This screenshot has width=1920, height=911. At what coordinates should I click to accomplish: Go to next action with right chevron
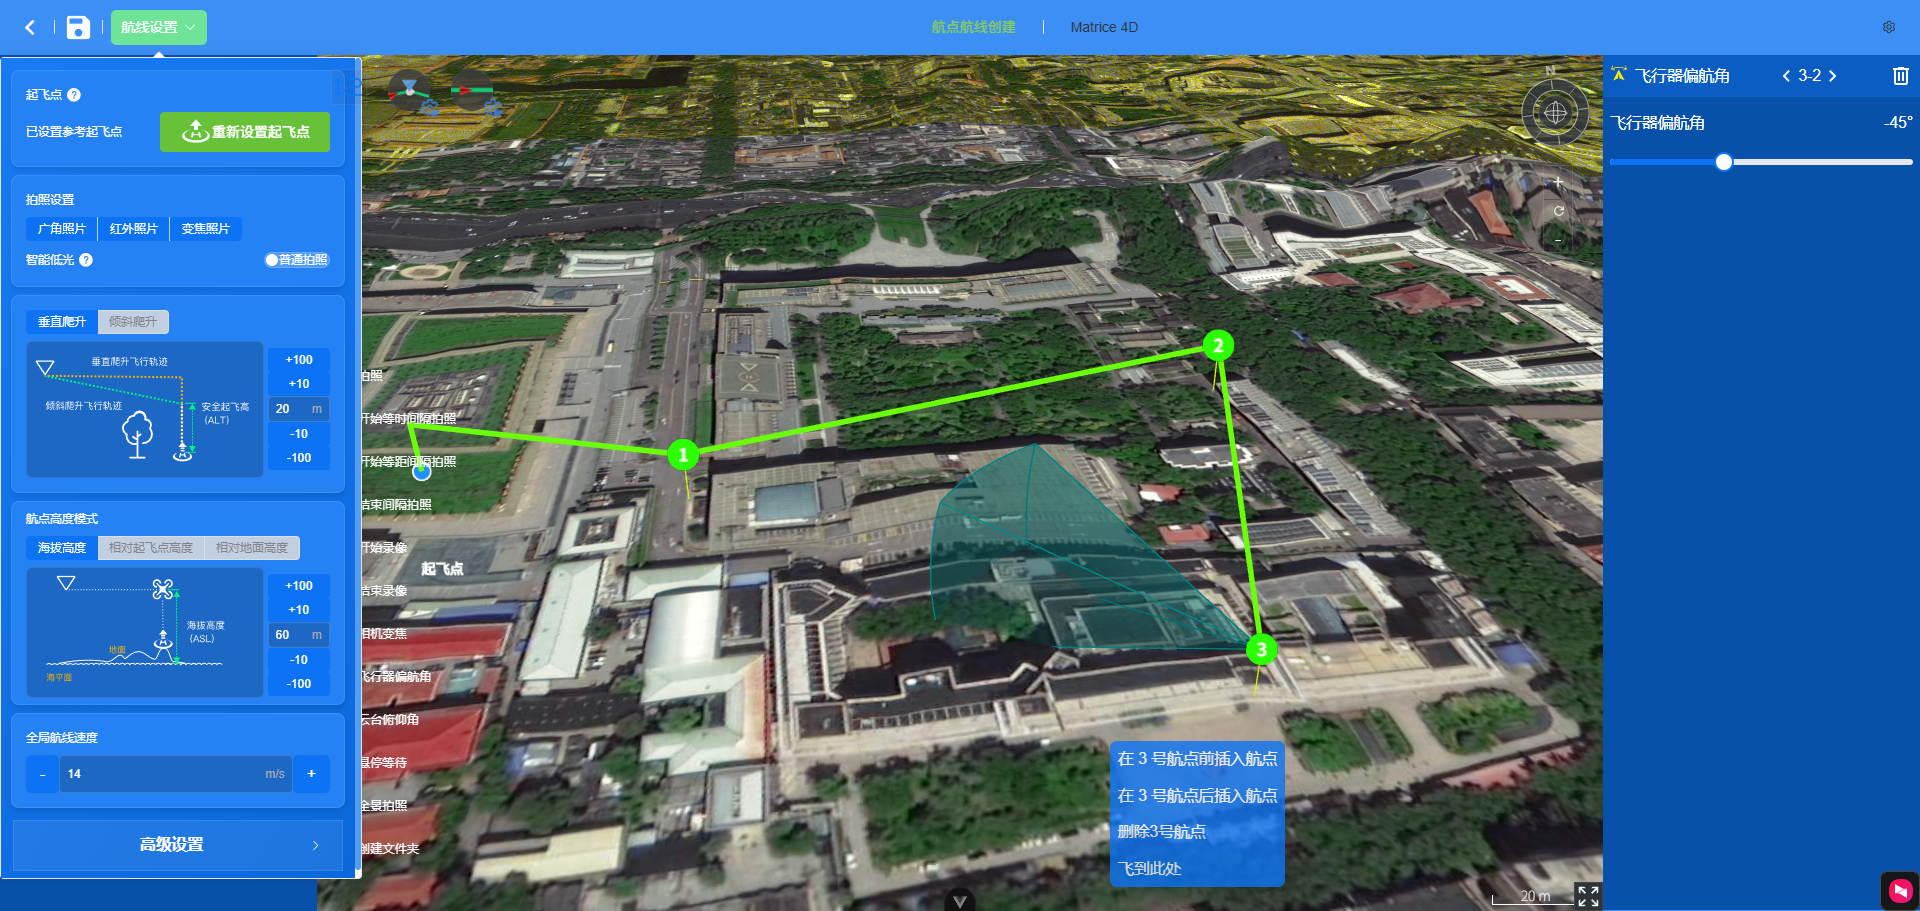[1832, 76]
